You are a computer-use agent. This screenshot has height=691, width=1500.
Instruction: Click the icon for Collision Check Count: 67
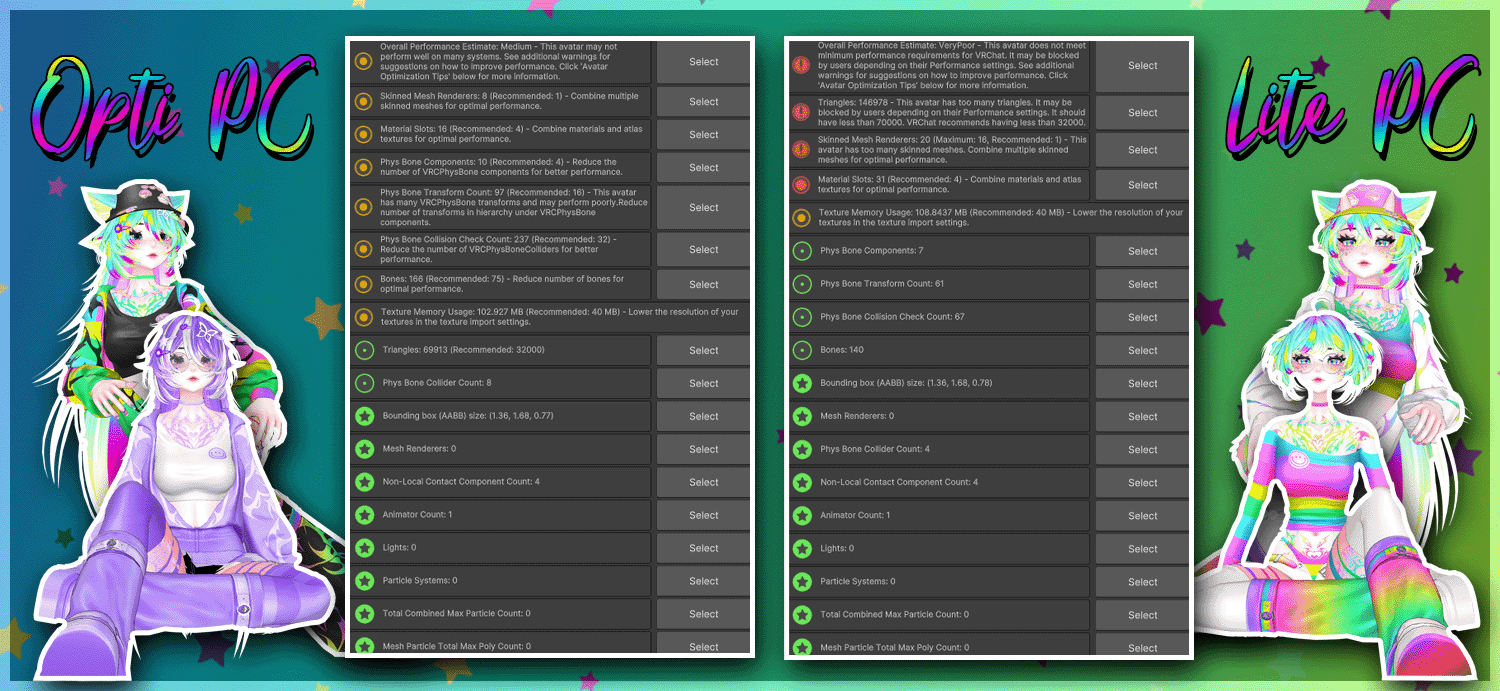[801, 317]
